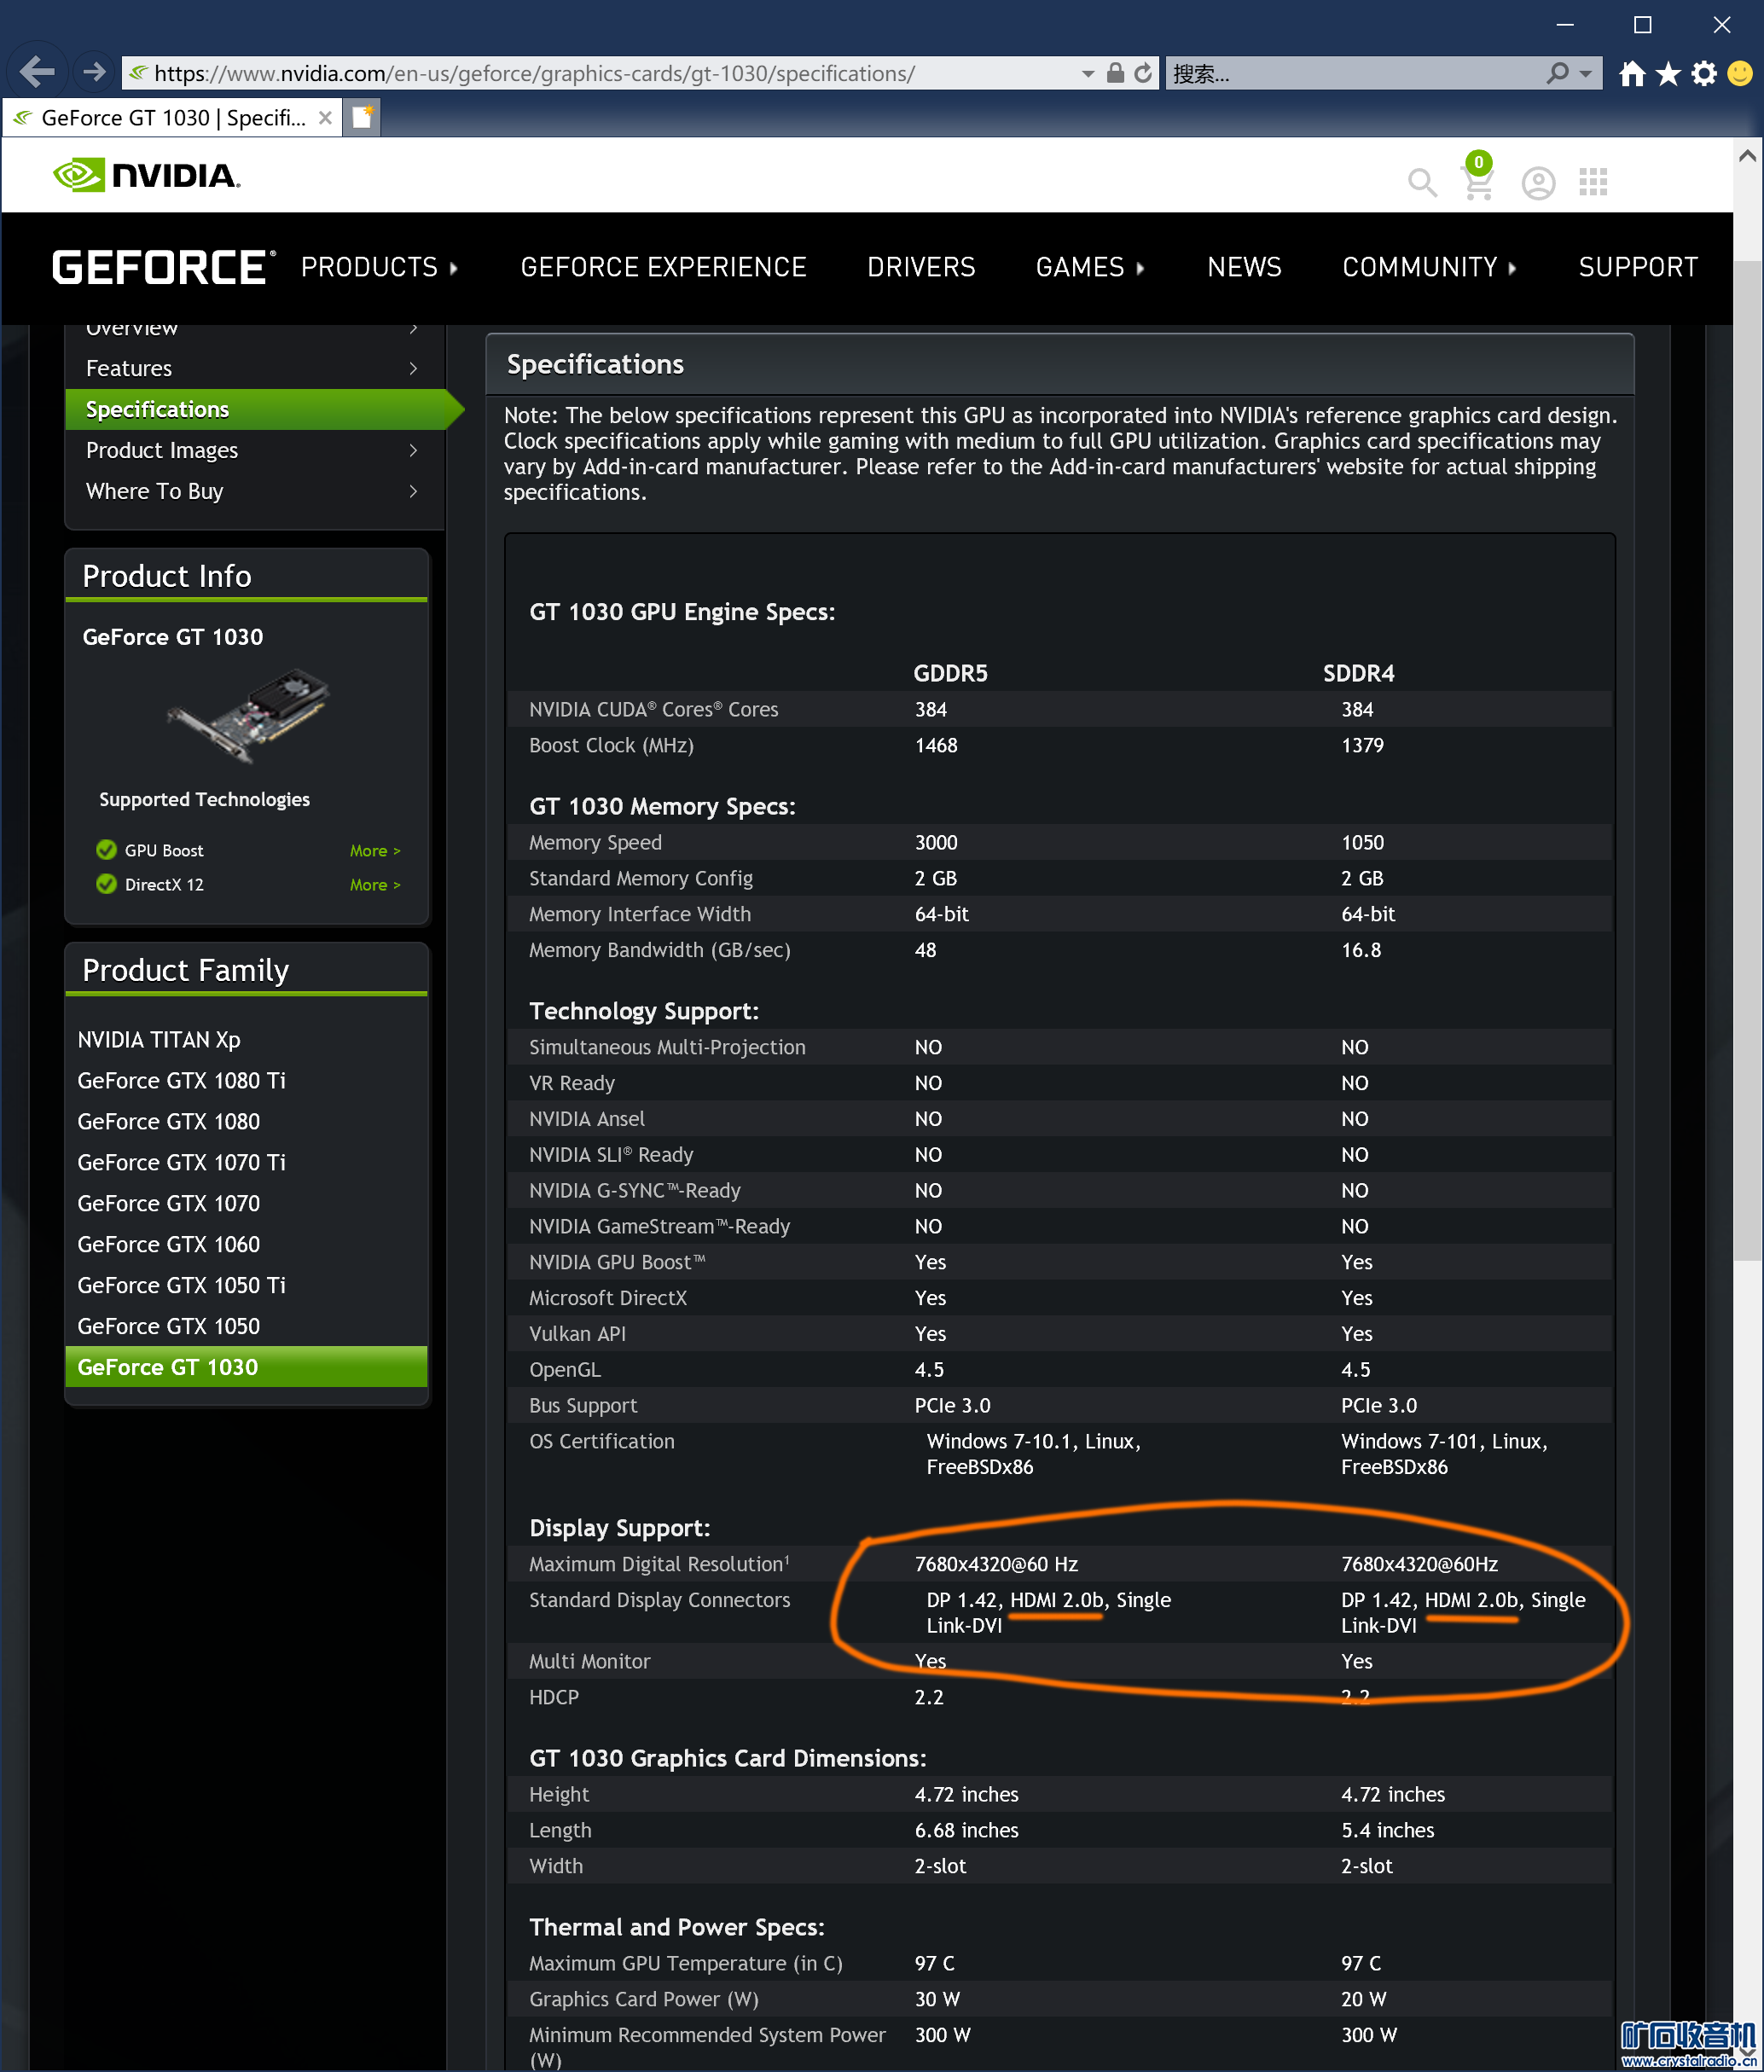Open GEFORCE EXPERIENCE menu item
This screenshot has height=2072, width=1764.
click(663, 267)
